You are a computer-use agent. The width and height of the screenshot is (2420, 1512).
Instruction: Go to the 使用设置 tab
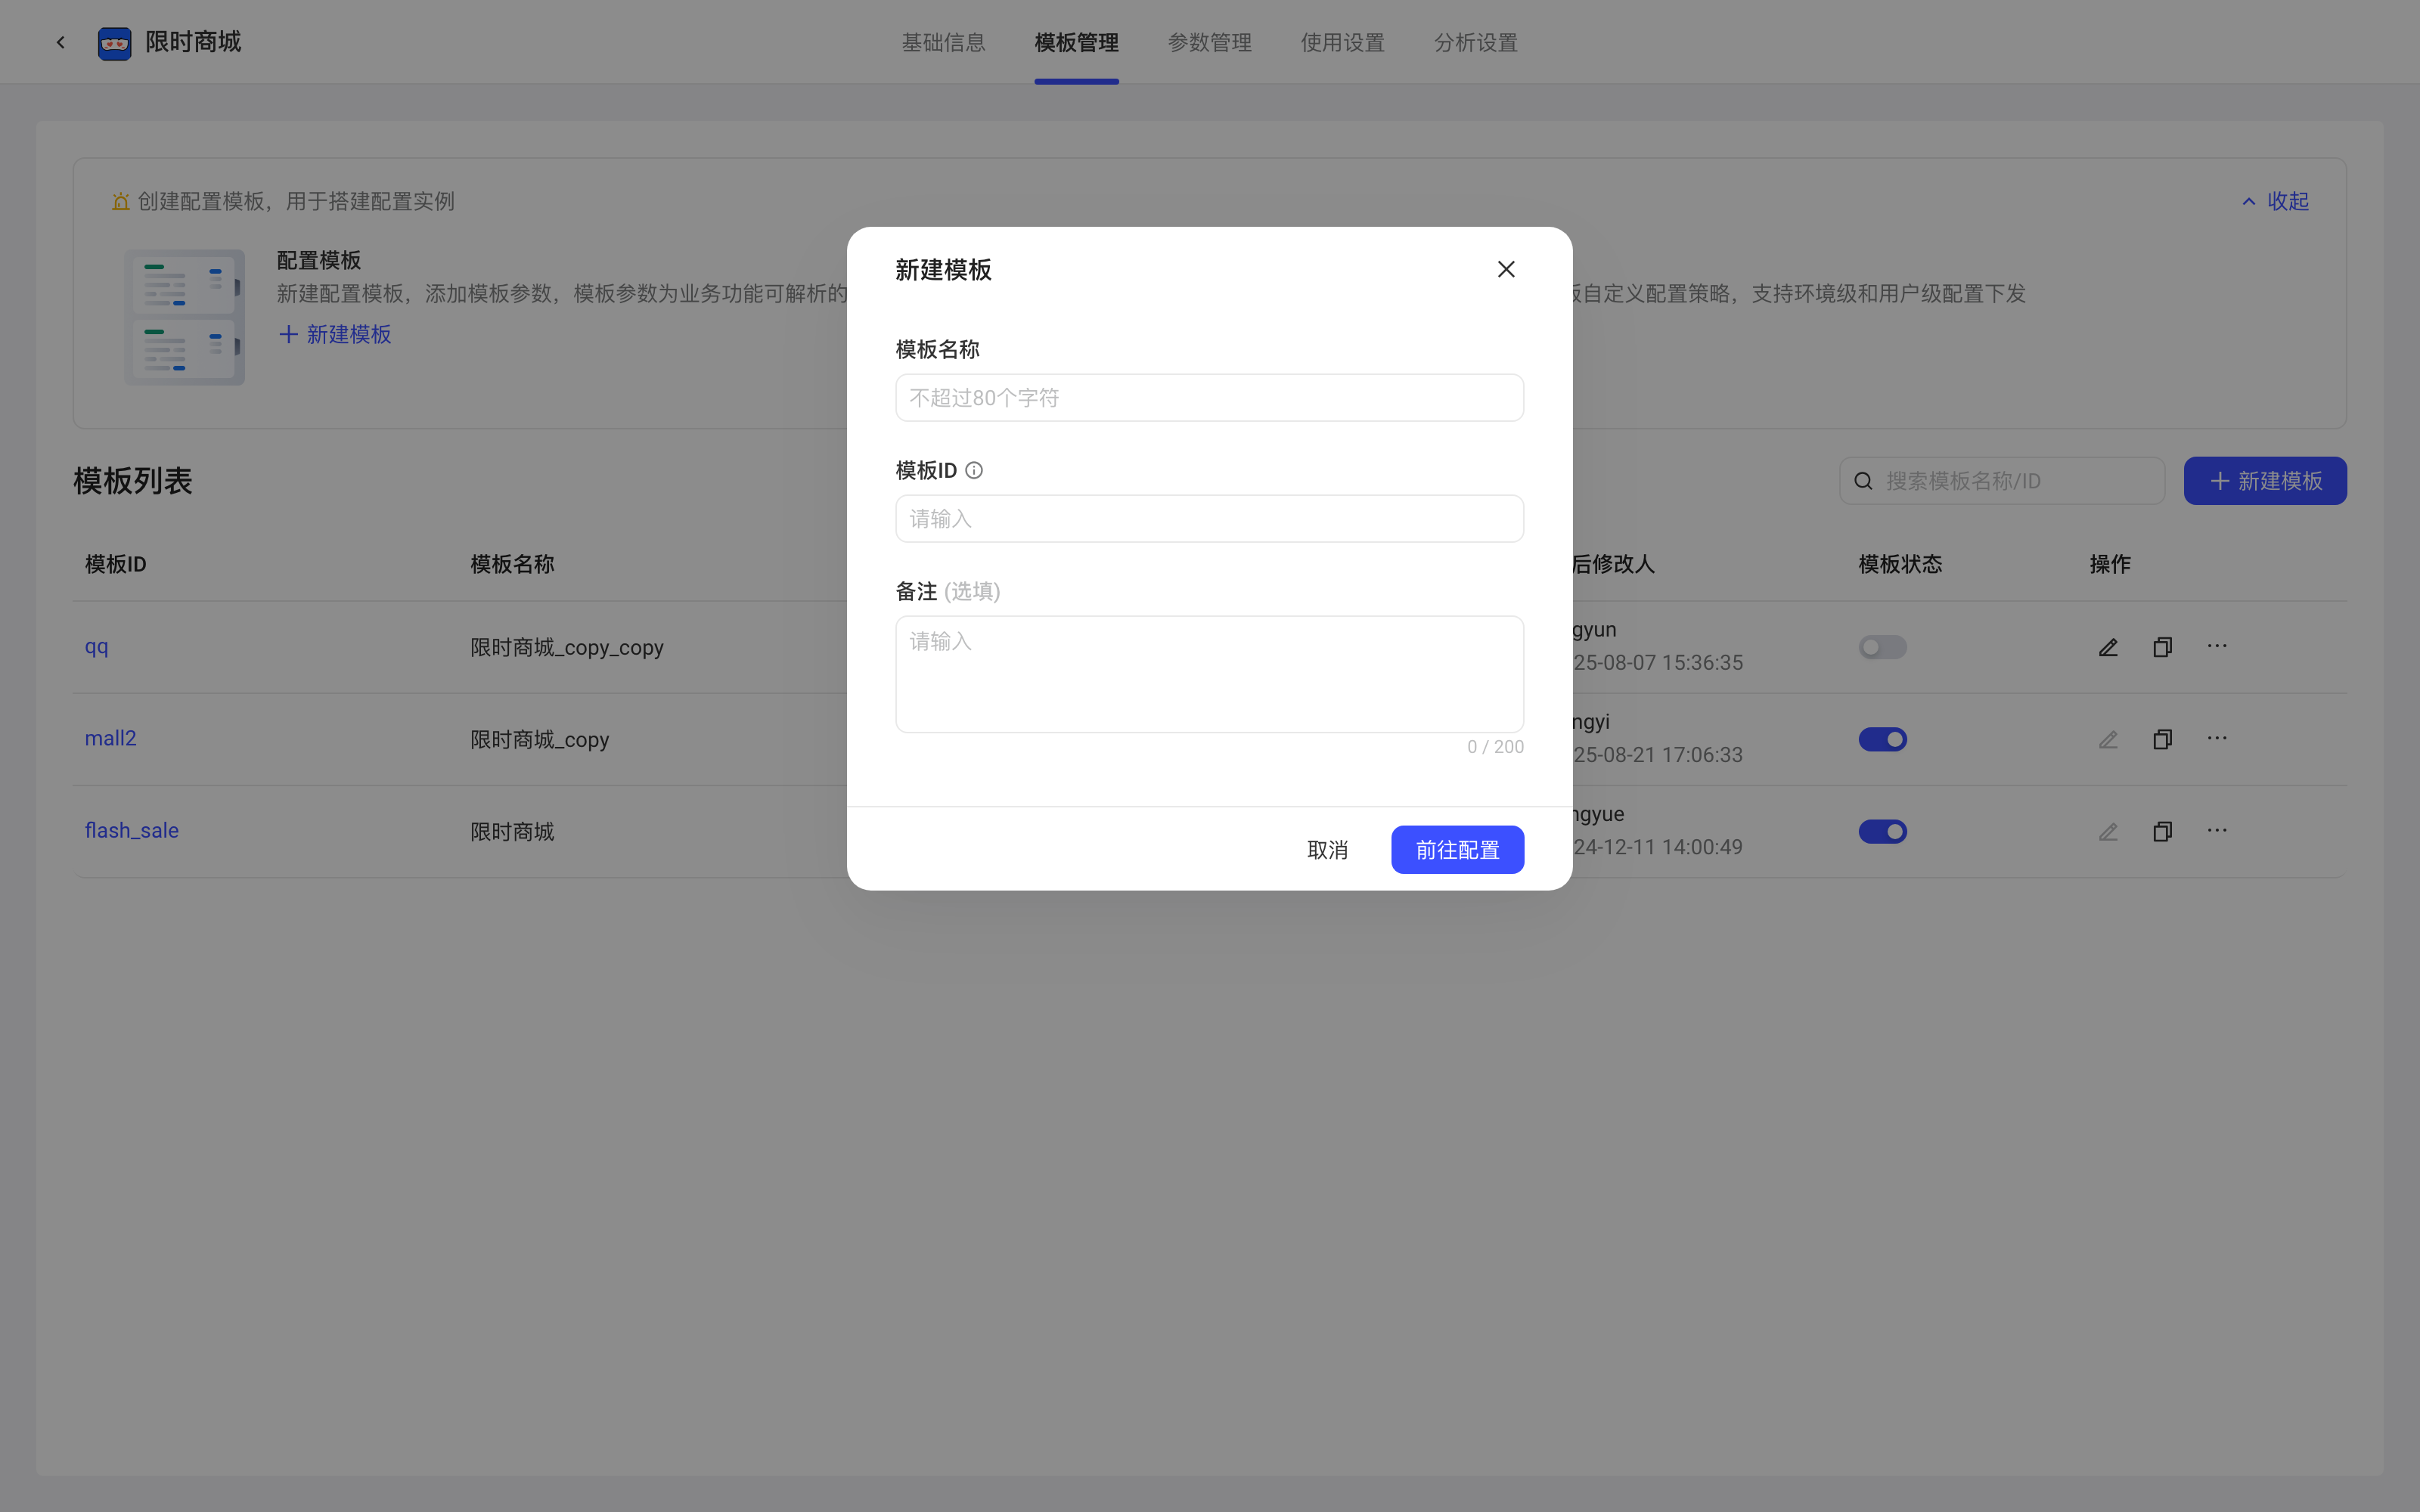pyautogui.click(x=1342, y=42)
